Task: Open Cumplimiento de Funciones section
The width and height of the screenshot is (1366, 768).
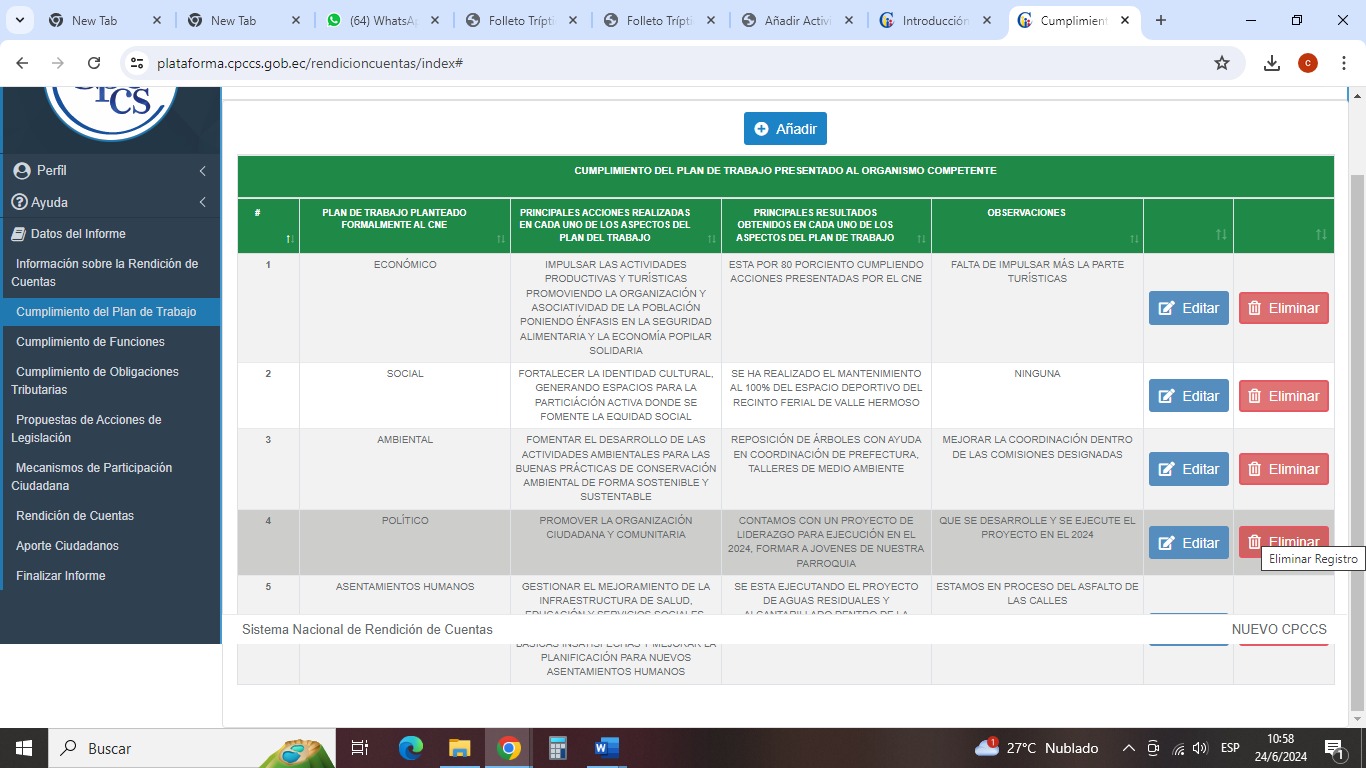Action: pyautogui.click(x=90, y=342)
